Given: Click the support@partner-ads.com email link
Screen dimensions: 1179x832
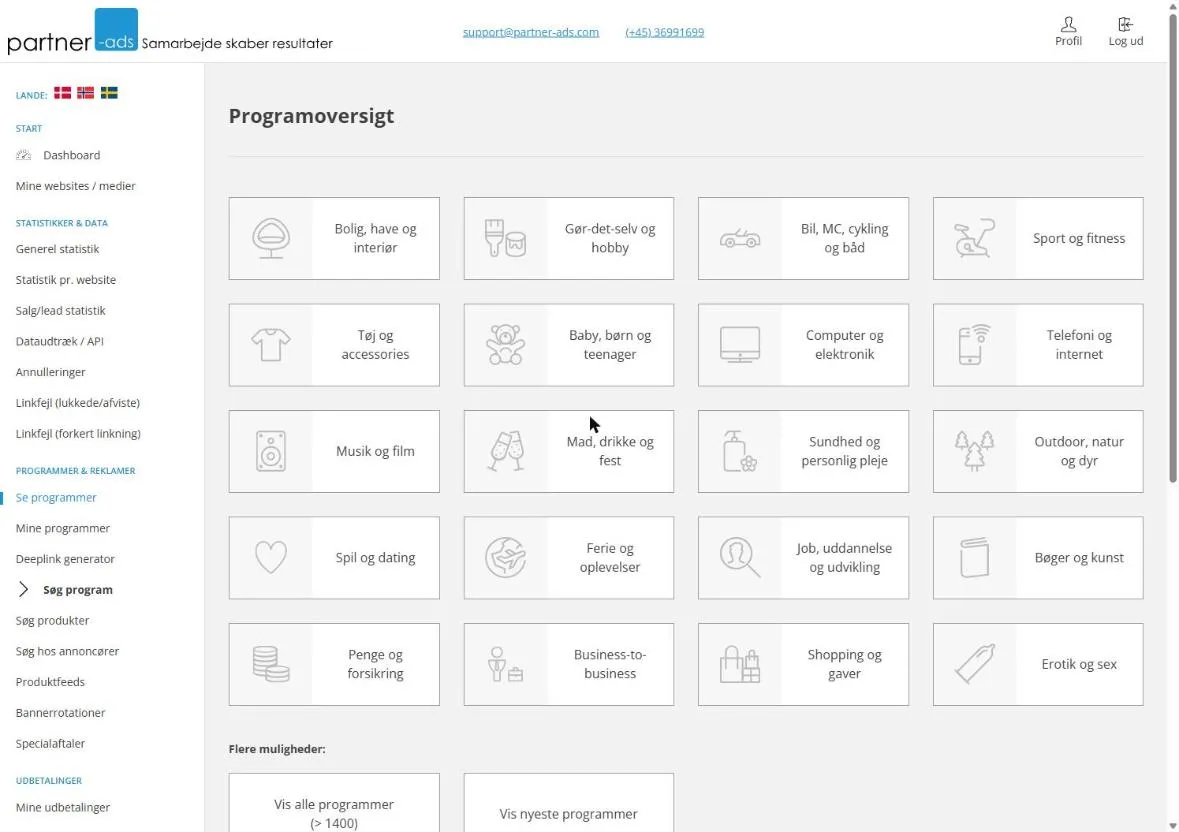Looking at the screenshot, I should pyautogui.click(x=531, y=32).
